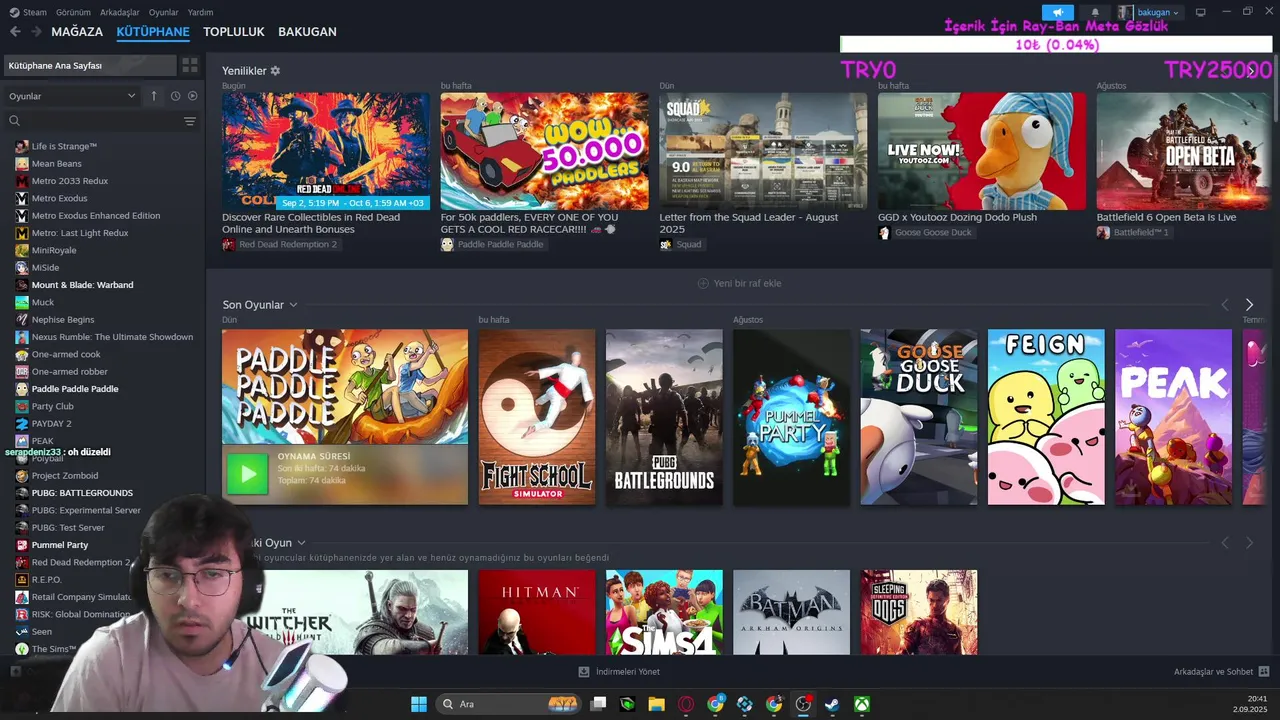Open the Feign game cover
The image size is (1280, 720).
pos(1046,417)
